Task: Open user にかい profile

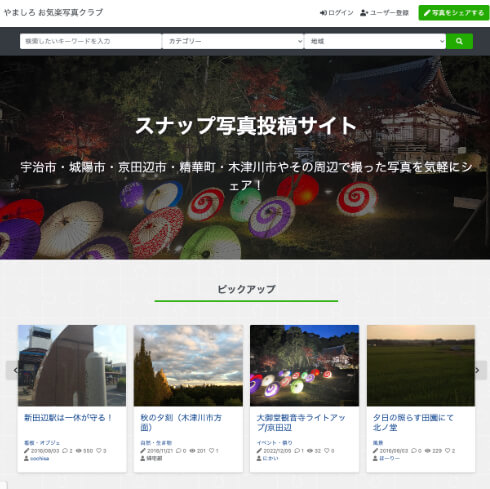Action: [x=270, y=459]
